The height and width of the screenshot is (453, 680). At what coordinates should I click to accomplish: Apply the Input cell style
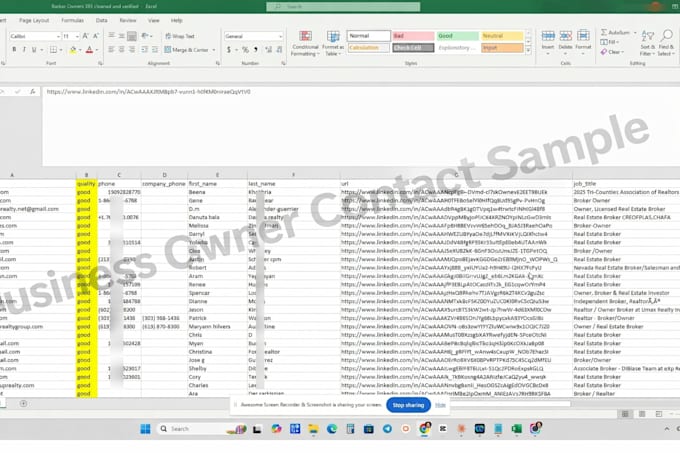pos(502,48)
